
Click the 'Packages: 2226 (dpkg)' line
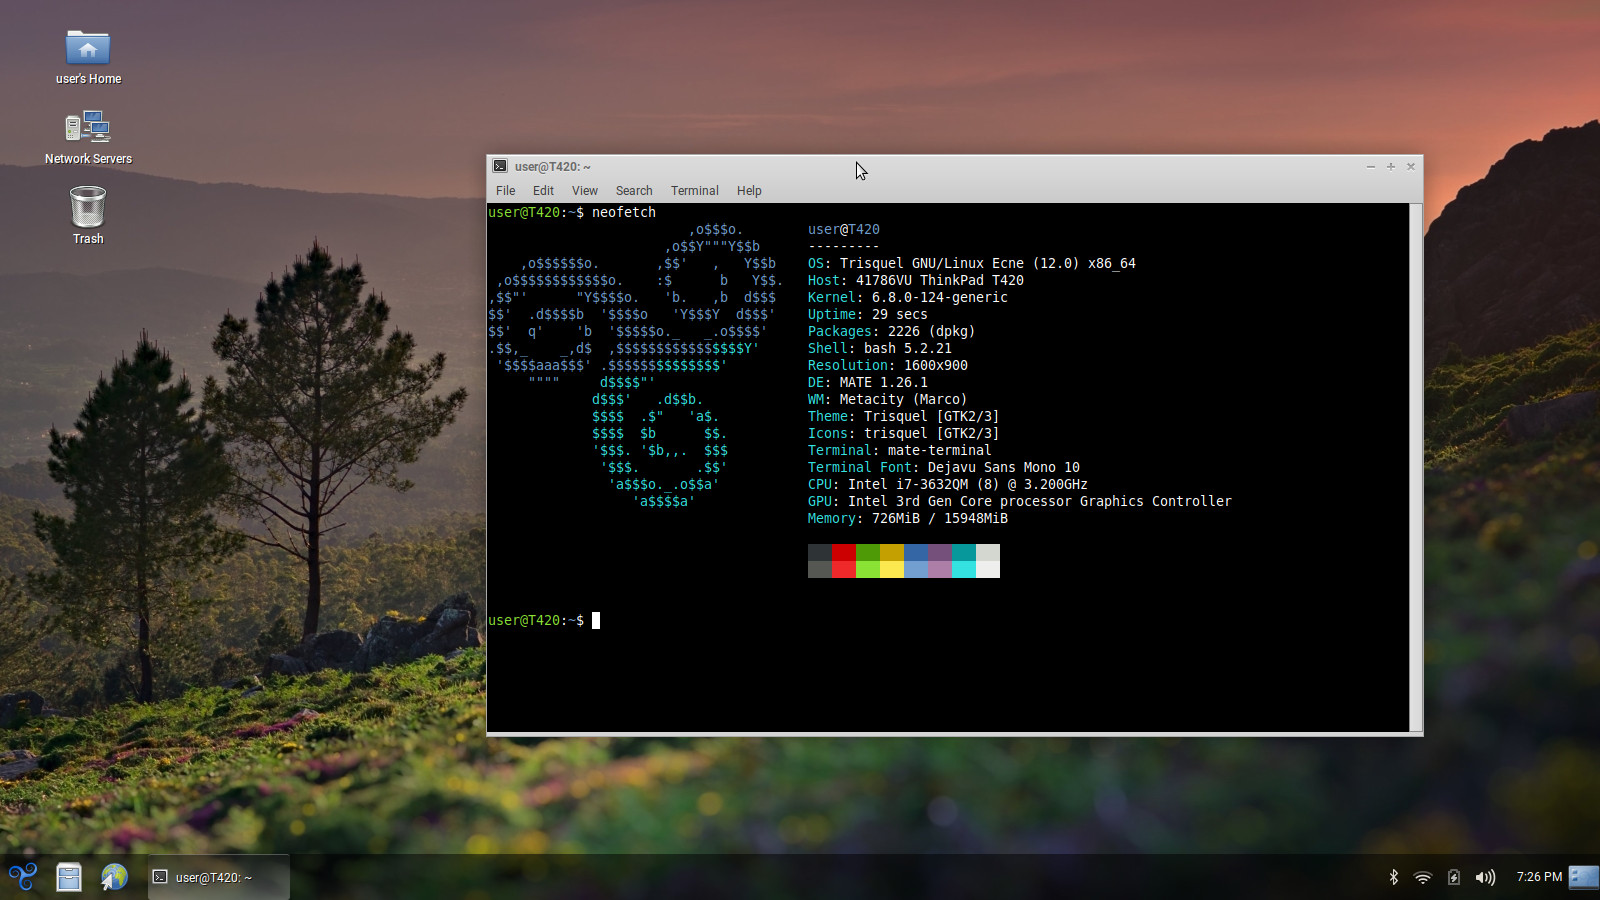coord(892,331)
